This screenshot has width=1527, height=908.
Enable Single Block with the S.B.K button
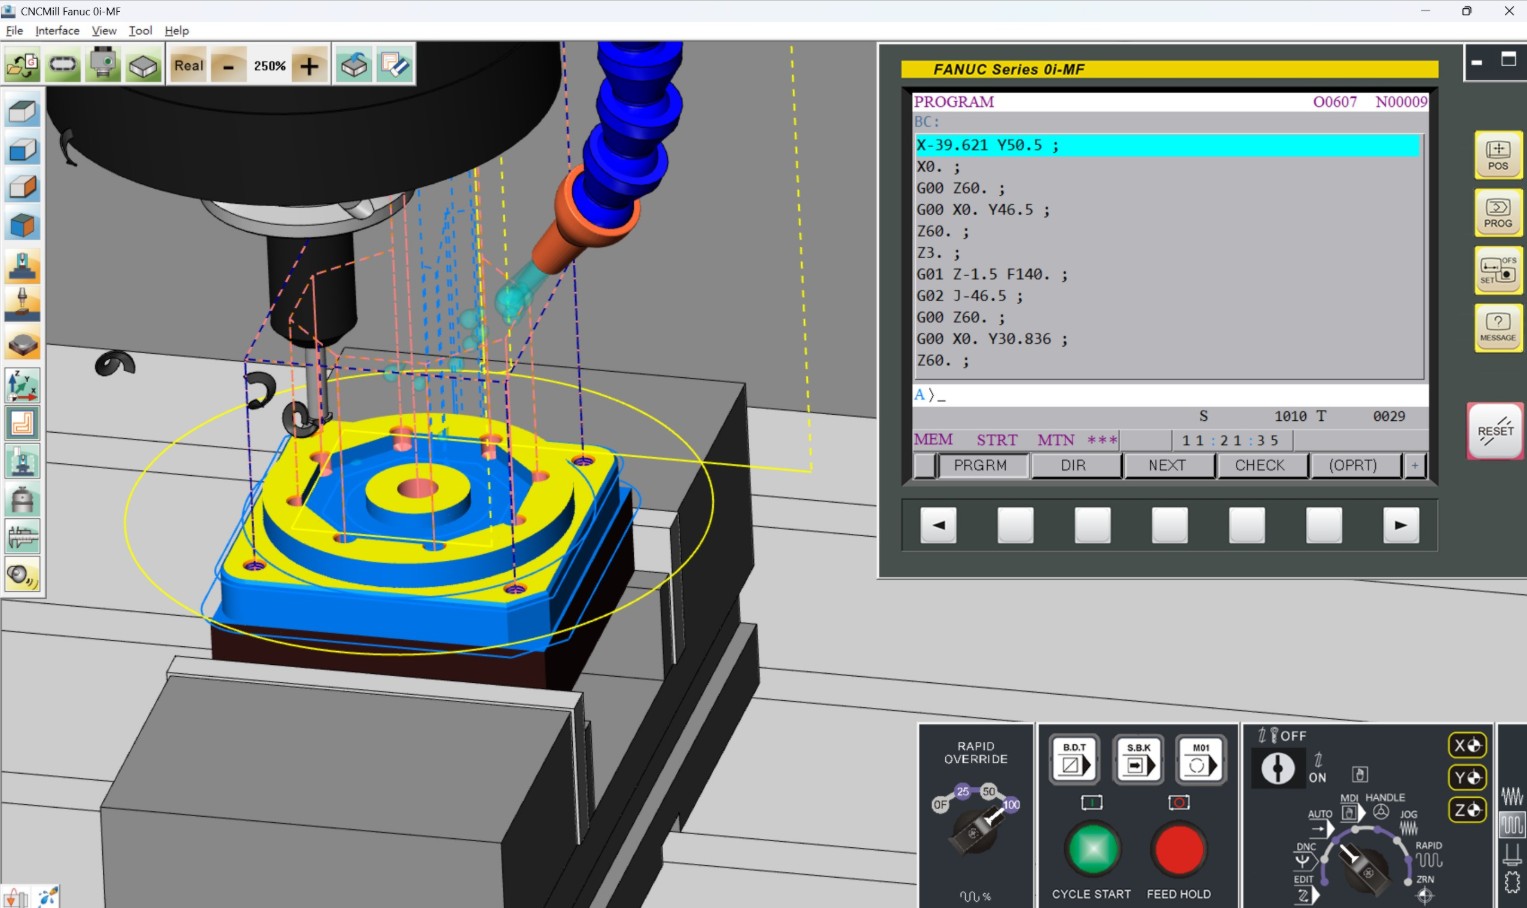pyautogui.click(x=1137, y=760)
